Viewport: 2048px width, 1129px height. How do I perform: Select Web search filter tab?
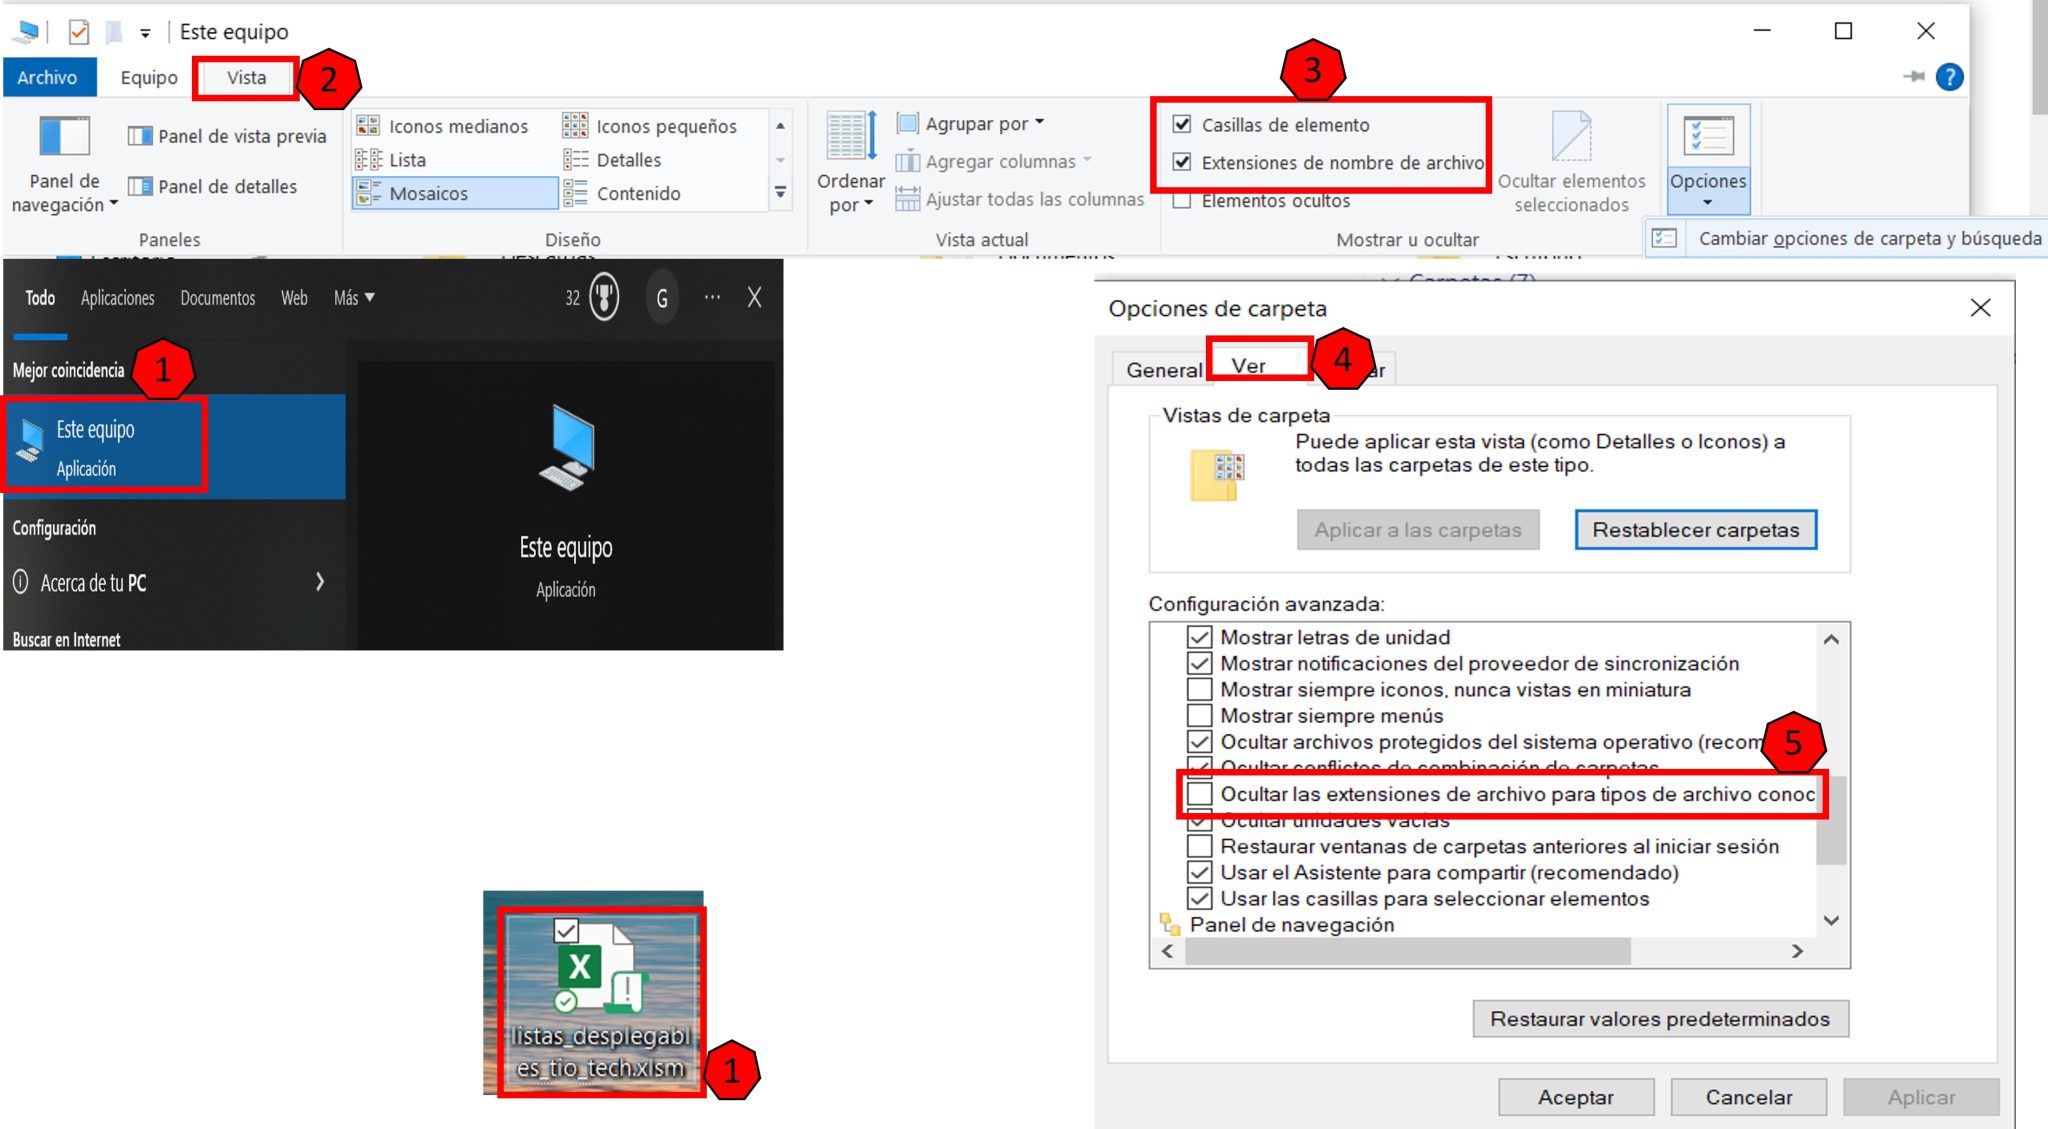pos(294,298)
